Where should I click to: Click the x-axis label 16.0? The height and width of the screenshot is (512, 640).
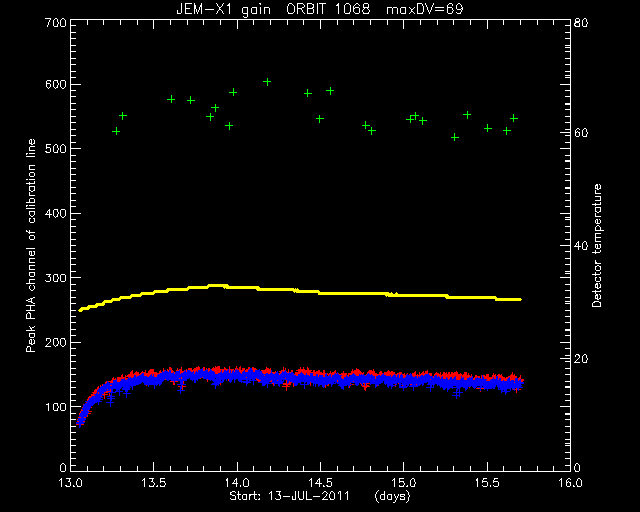click(x=570, y=483)
